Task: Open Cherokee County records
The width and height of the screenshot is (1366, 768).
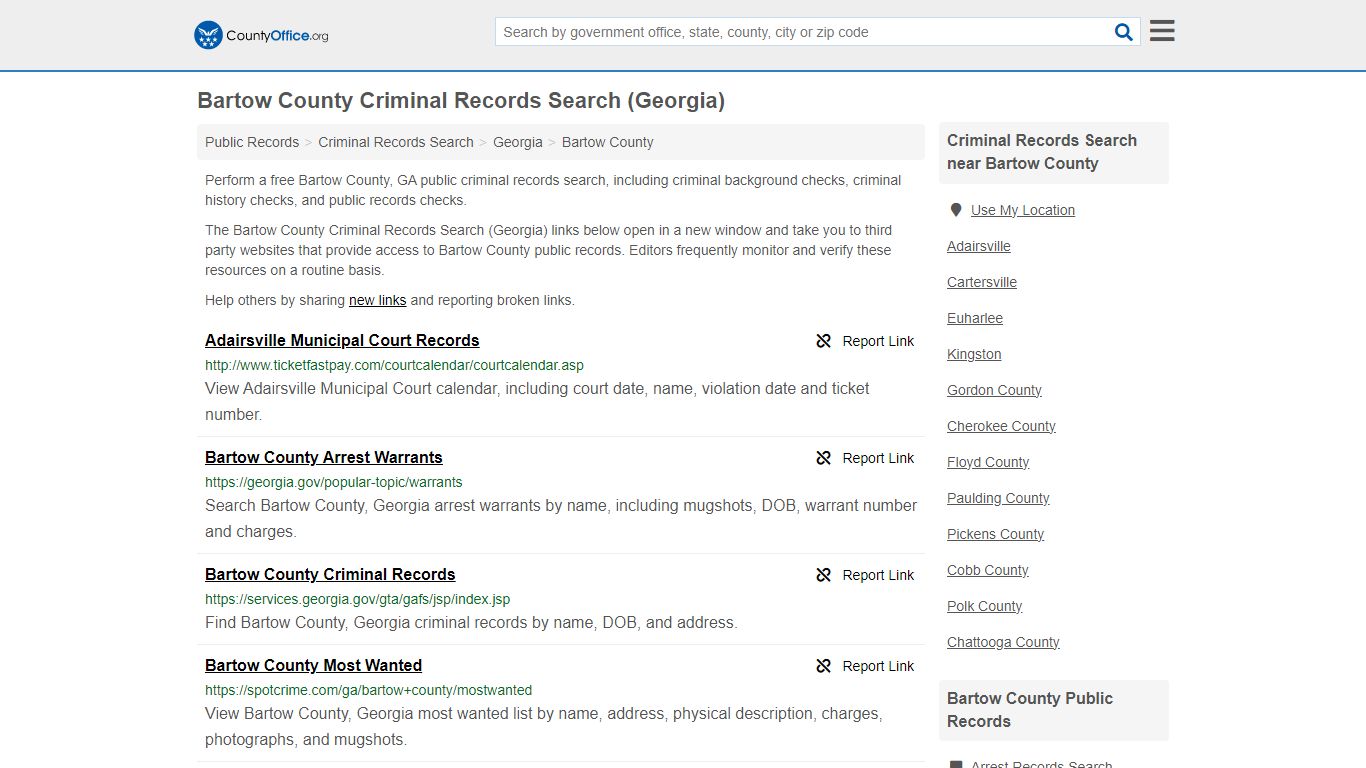Action: pos(1001,426)
